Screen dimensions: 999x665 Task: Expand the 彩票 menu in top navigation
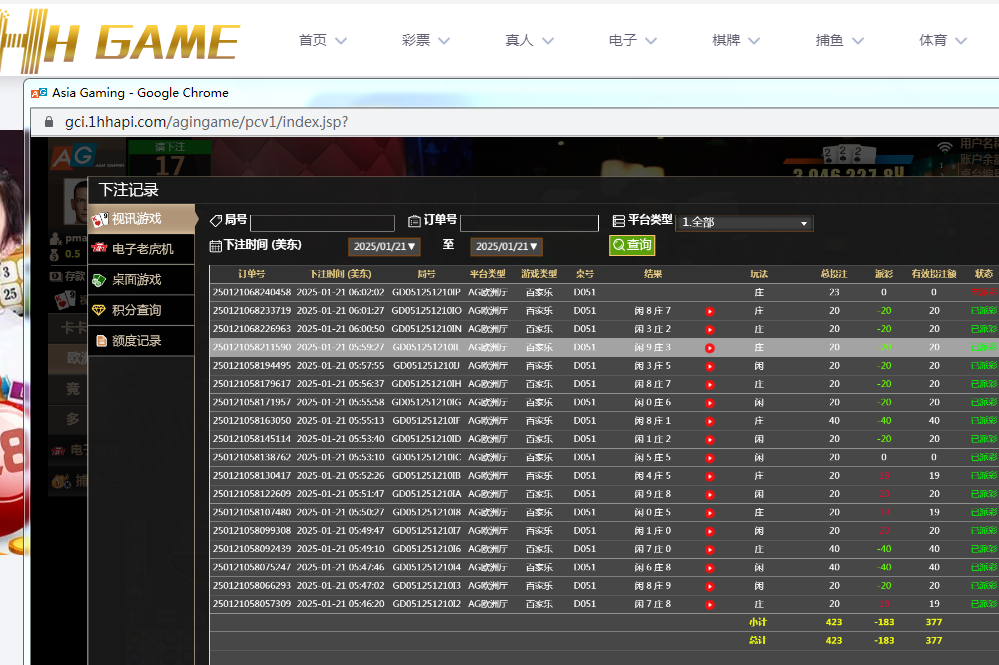(426, 41)
